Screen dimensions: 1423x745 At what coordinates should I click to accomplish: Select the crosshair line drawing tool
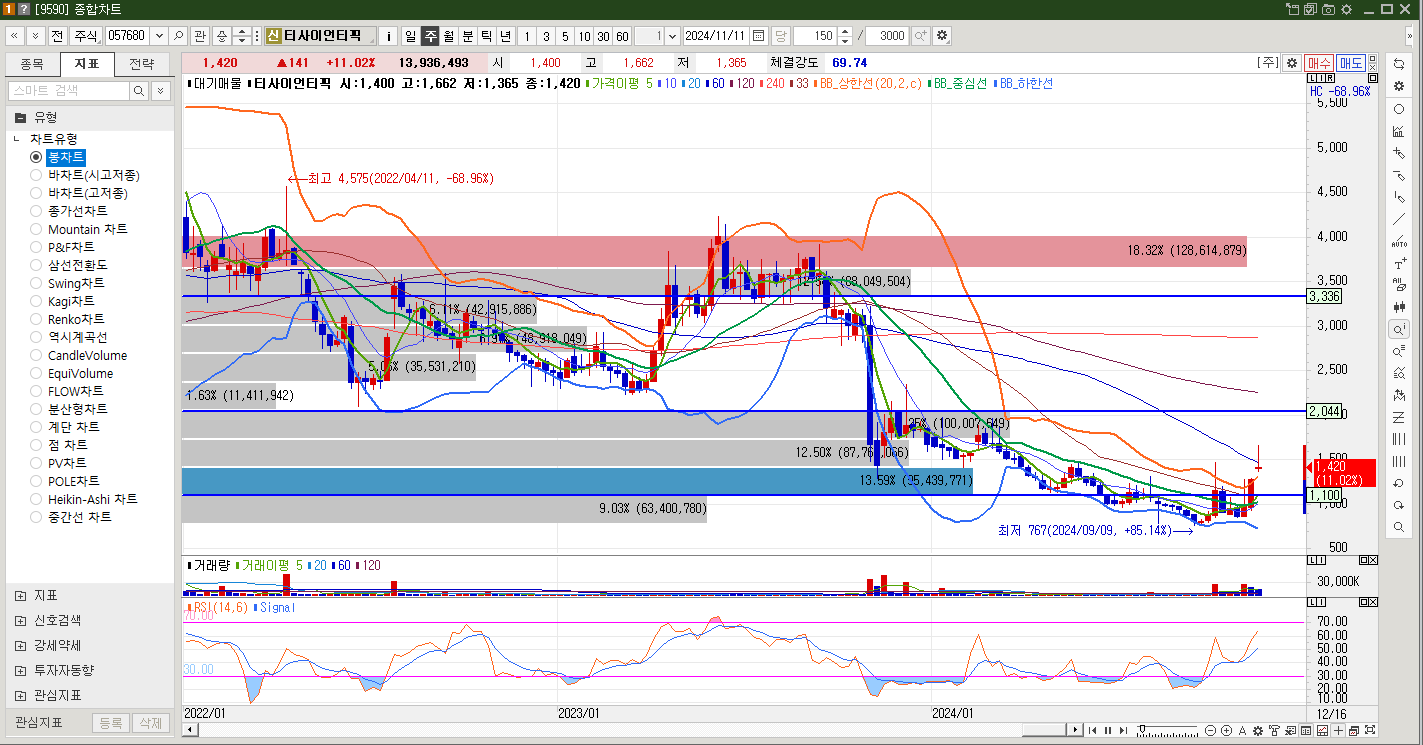[1398, 153]
